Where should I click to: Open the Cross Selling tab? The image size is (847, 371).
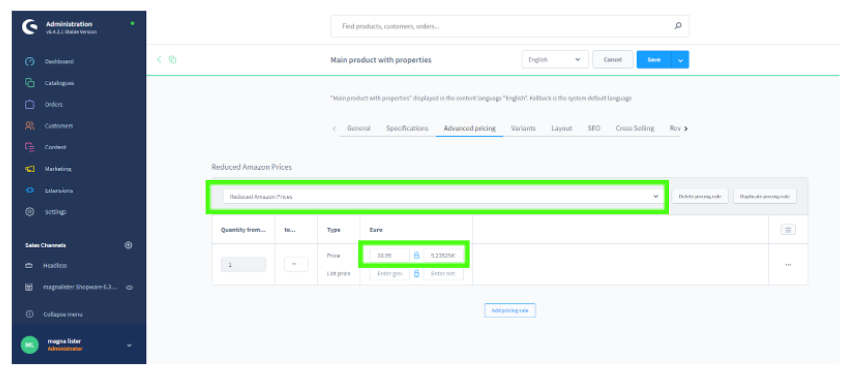tap(635, 129)
